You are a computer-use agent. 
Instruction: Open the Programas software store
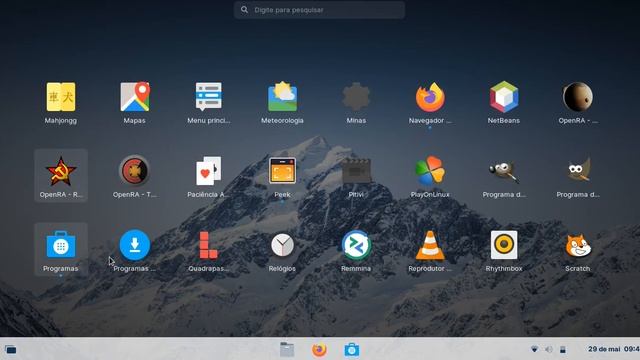(61, 245)
